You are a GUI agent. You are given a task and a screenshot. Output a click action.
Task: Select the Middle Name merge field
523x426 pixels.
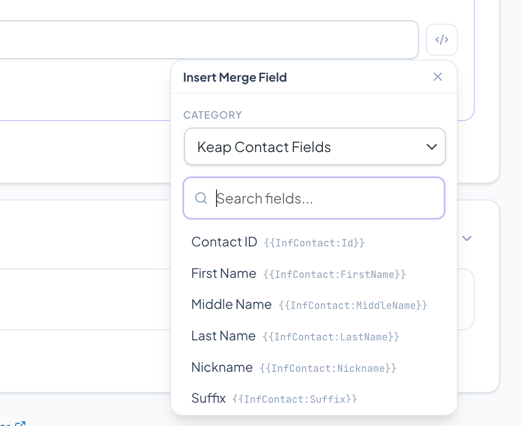coord(314,305)
